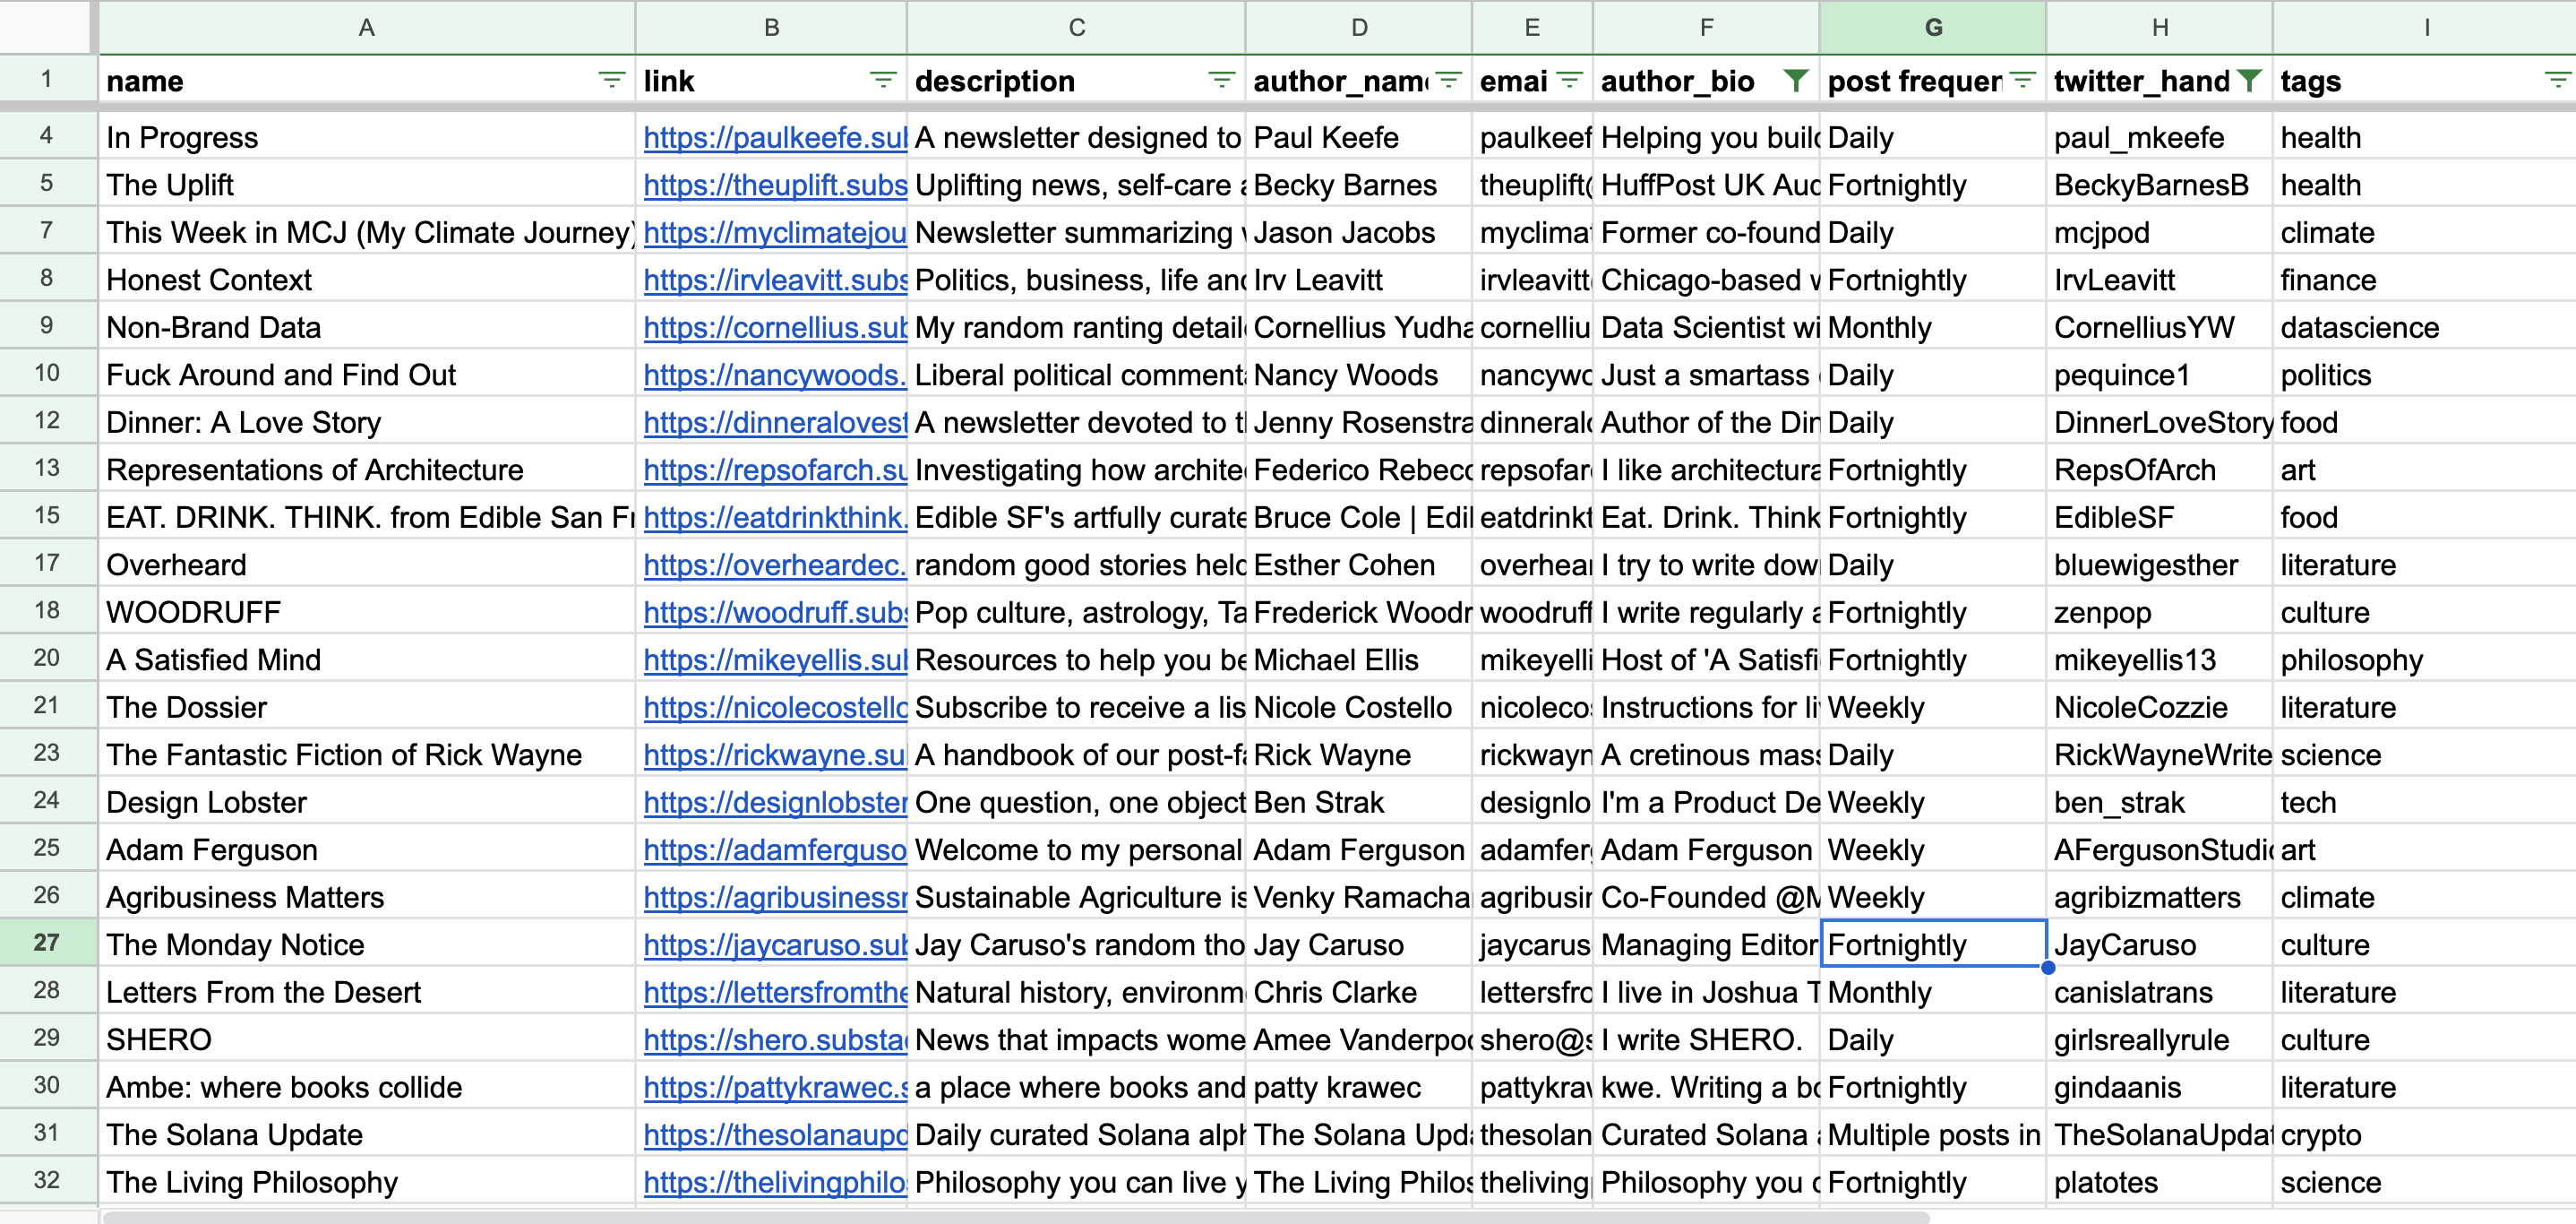Select author cell 'Nicole Costello'

(1359, 707)
